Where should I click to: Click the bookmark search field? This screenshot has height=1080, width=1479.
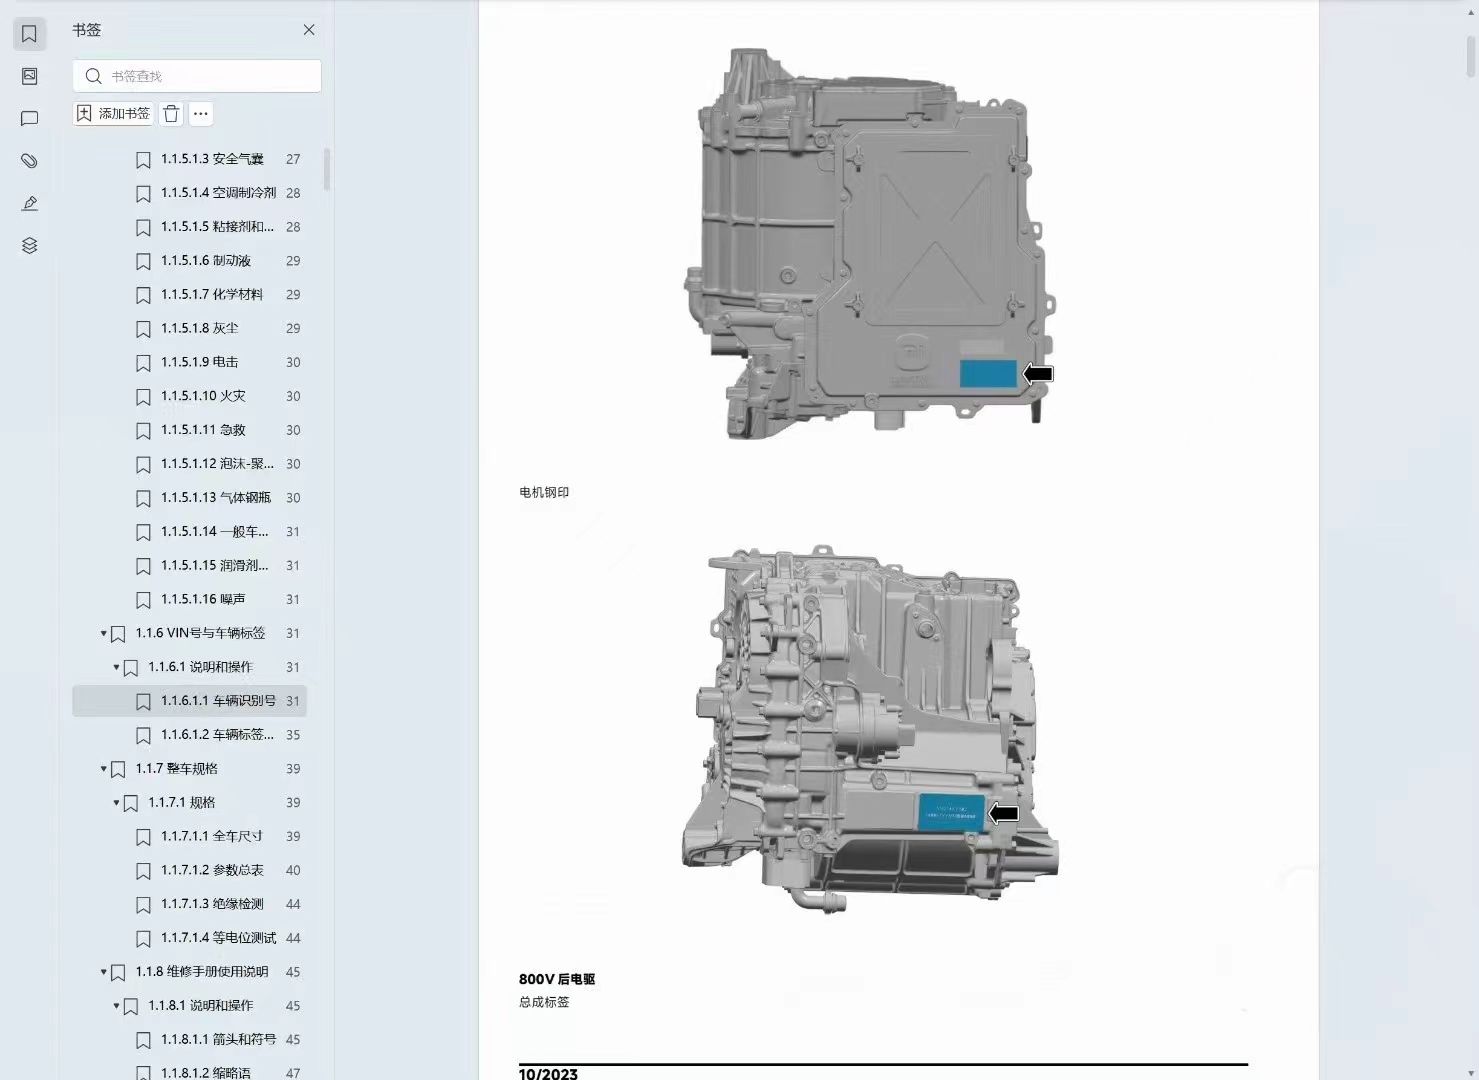pyautogui.click(x=197, y=76)
